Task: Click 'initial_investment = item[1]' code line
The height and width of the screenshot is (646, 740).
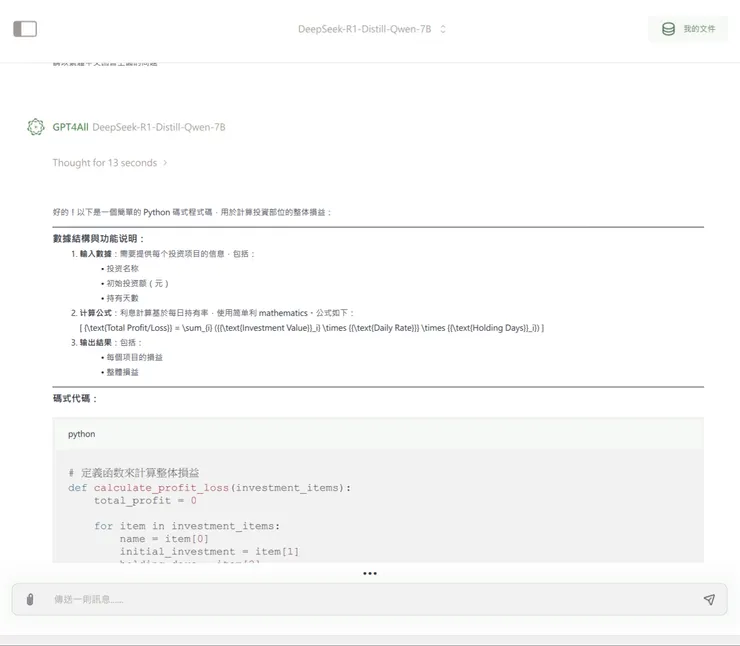Action: [209, 551]
